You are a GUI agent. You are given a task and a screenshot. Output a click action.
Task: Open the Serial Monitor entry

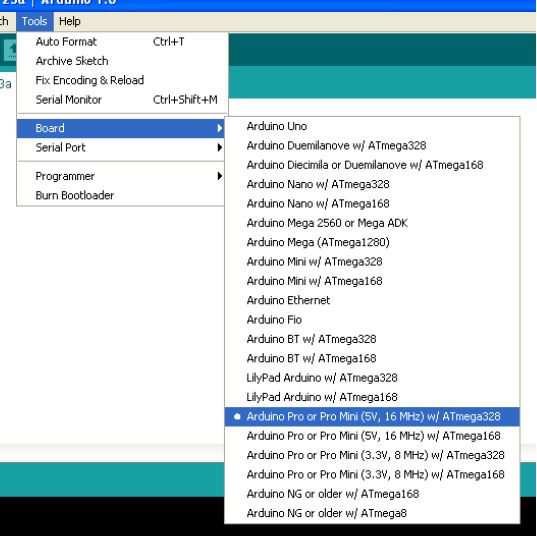[122, 100]
